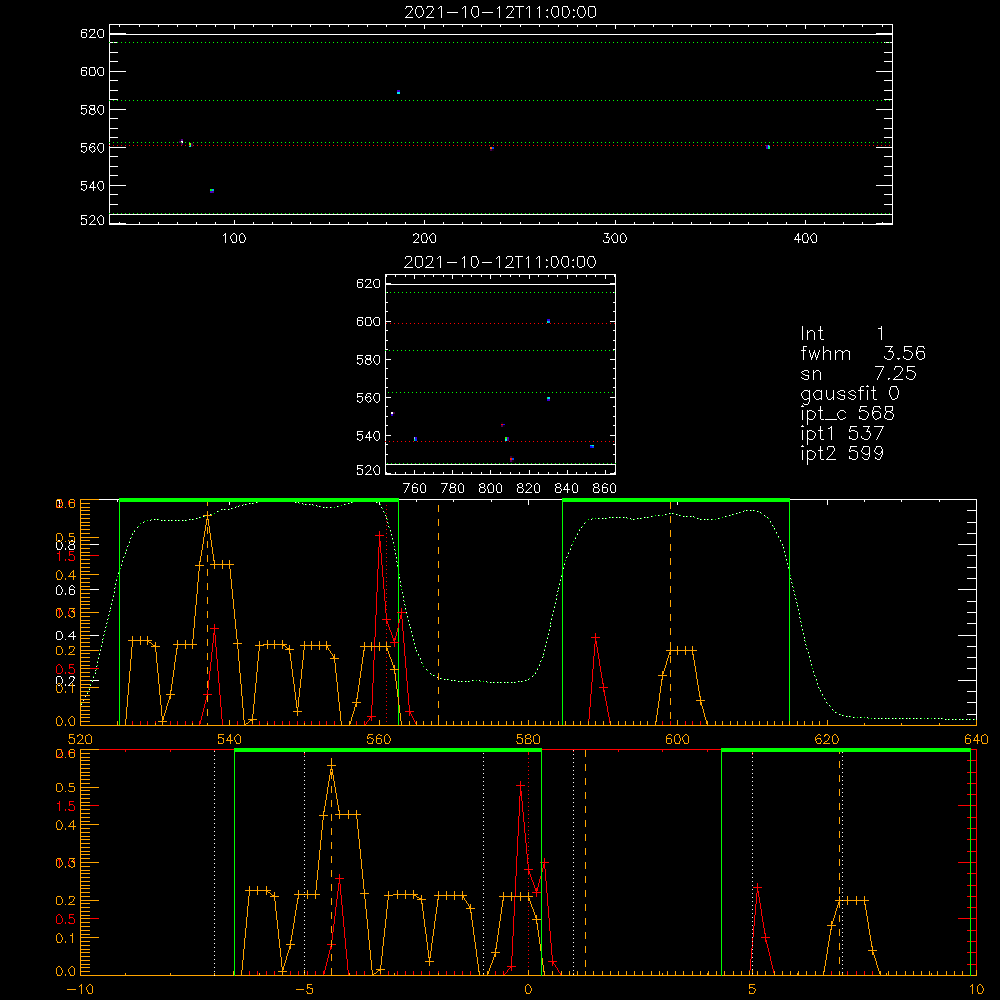Click the 840 x-axis label of the middle plot
The width and height of the screenshot is (1000, 1000).
[x=566, y=489]
